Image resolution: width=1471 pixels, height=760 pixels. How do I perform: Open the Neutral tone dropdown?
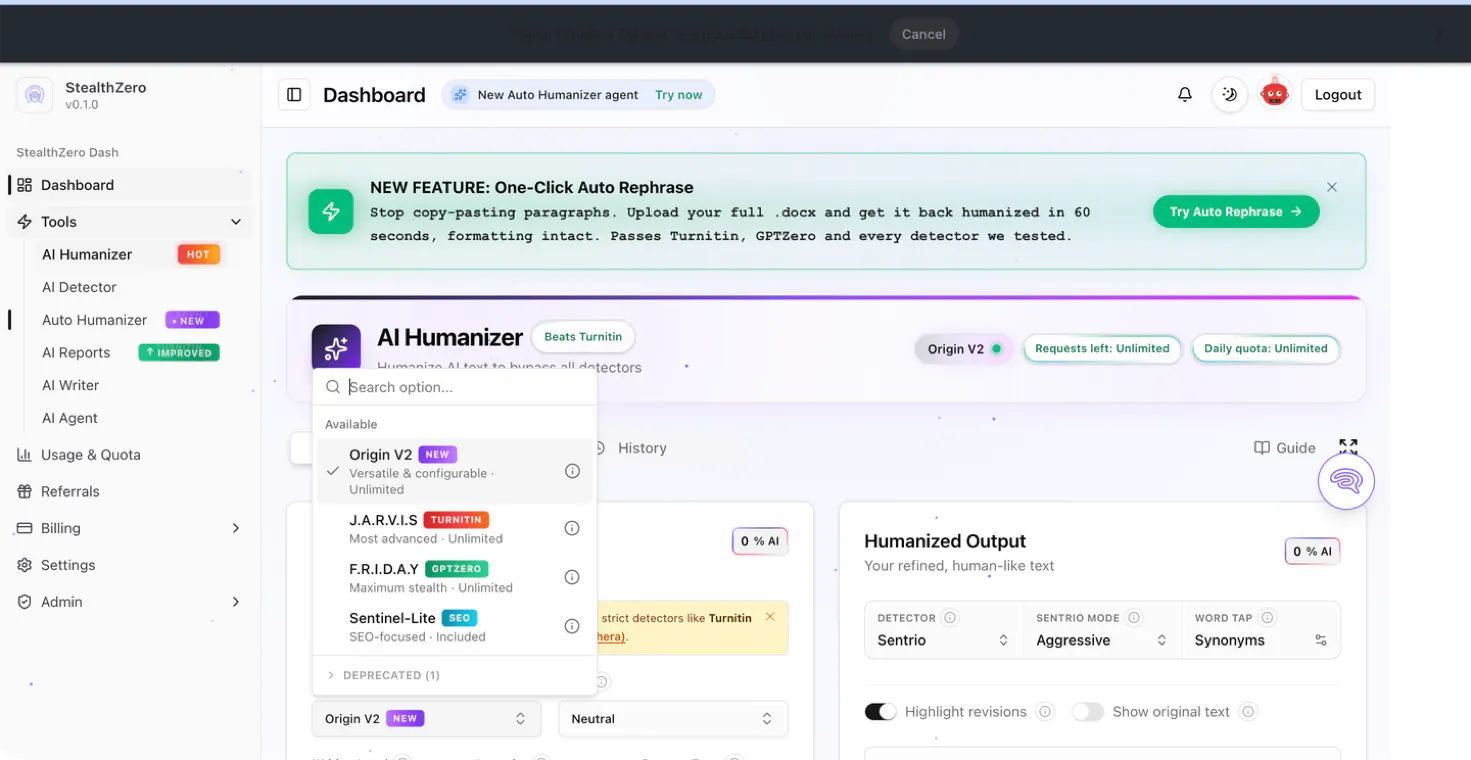673,719
